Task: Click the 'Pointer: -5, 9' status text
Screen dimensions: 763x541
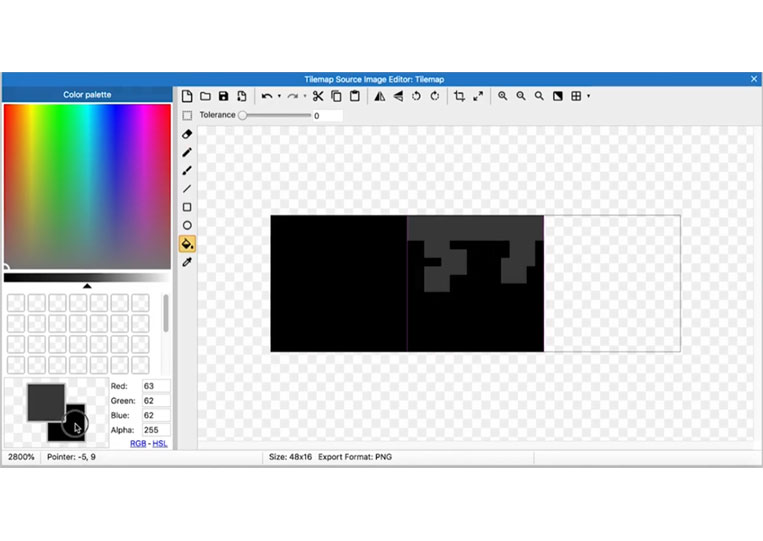Action: (72, 457)
